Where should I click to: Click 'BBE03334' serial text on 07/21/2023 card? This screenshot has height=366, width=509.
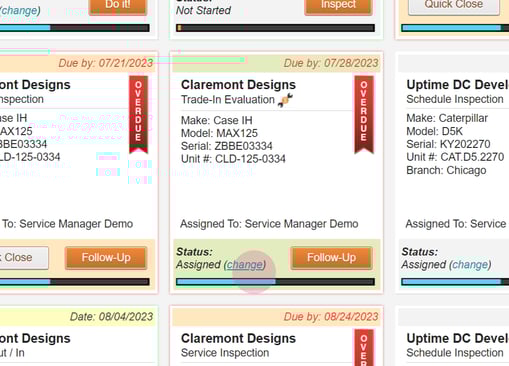(x=24, y=144)
